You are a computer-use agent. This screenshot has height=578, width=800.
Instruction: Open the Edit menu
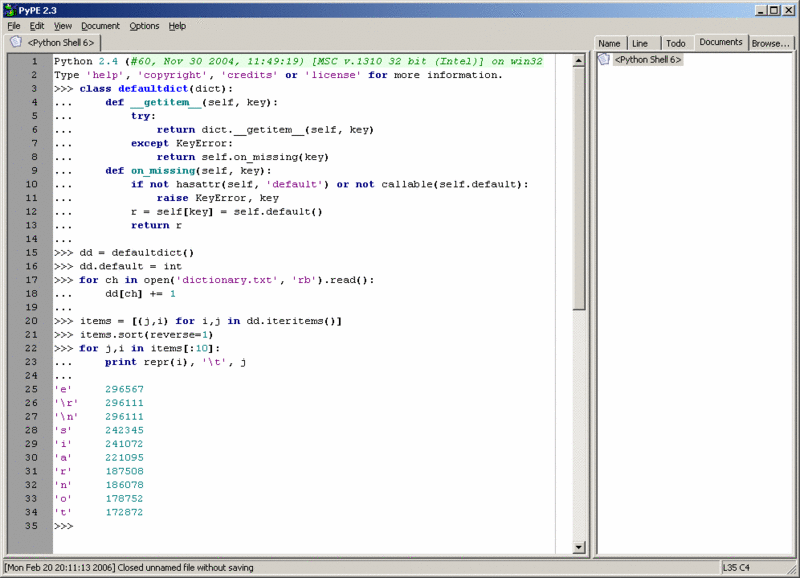click(37, 26)
